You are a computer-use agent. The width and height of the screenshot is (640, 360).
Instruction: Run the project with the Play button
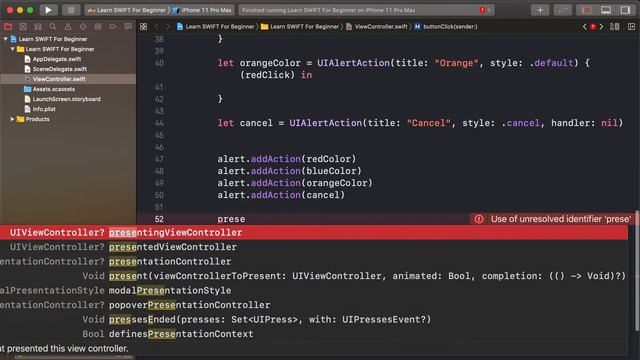pos(48,10)
